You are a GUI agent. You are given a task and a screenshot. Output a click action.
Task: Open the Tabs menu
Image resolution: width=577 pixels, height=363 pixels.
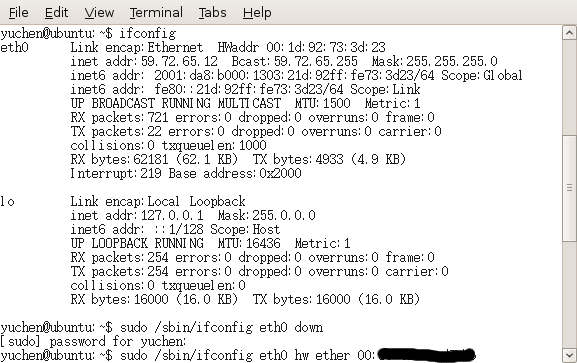(212, 13)
